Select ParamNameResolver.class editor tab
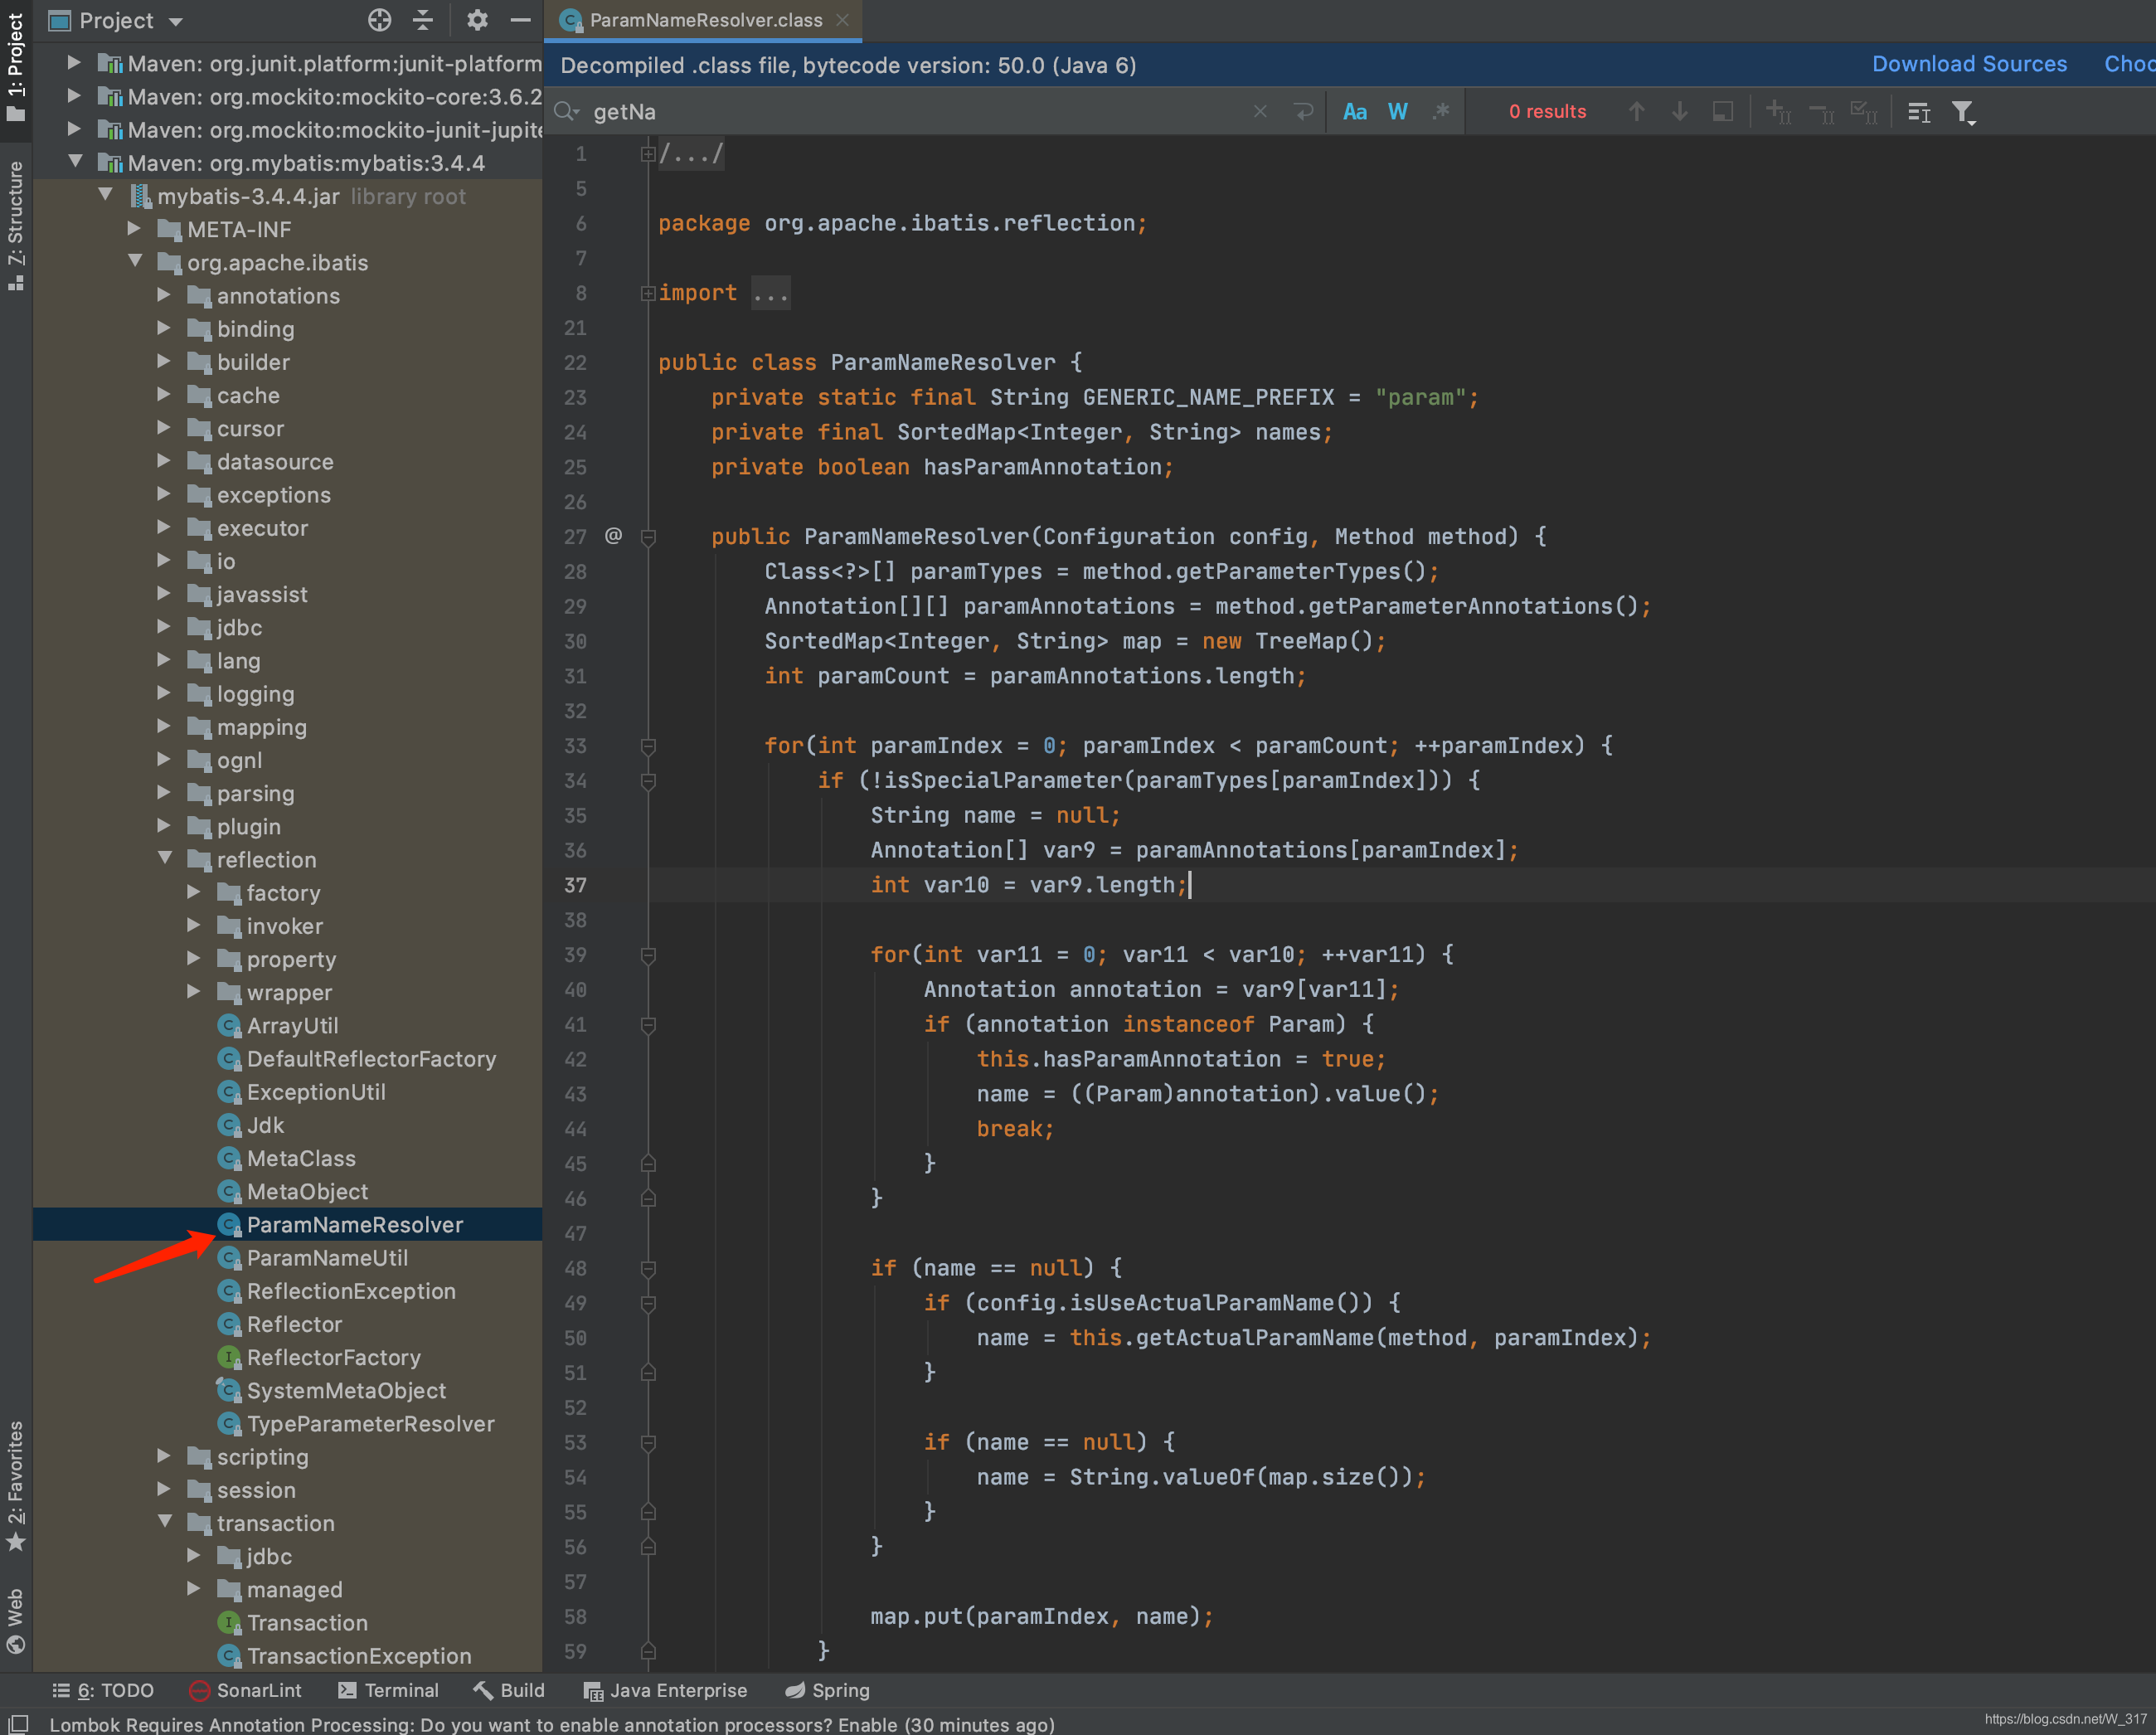 (x=704, y=20)
